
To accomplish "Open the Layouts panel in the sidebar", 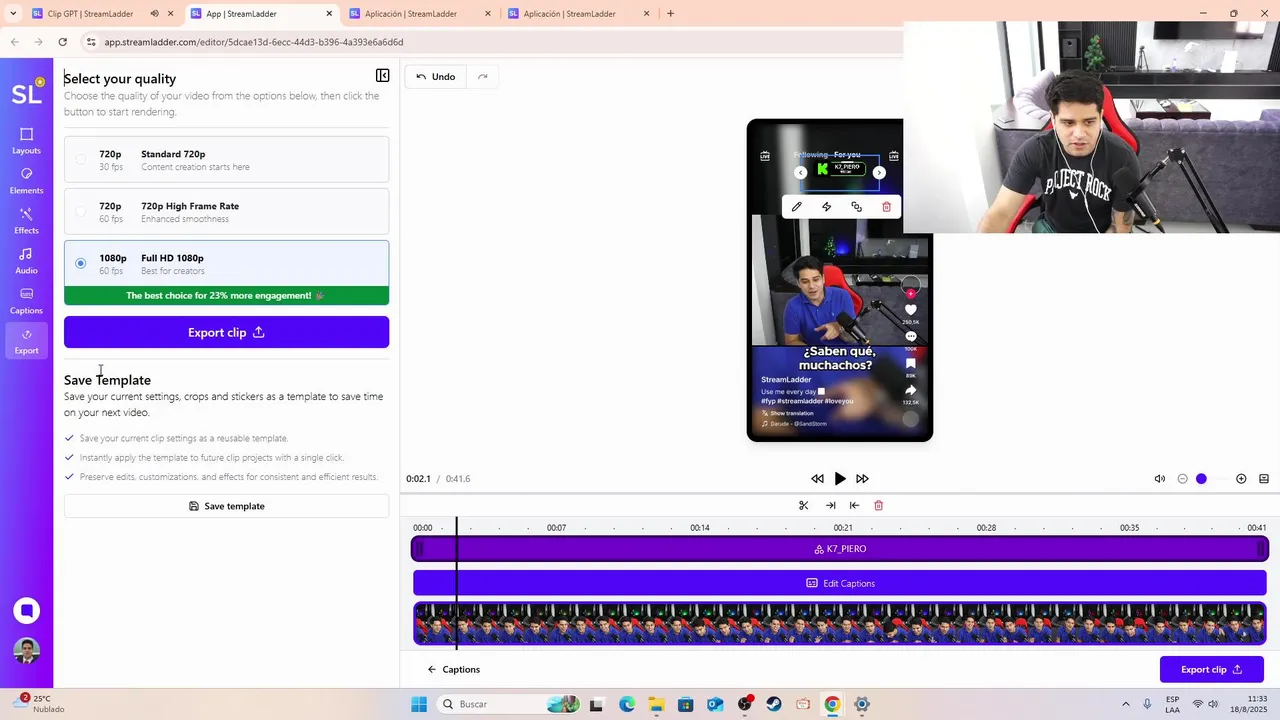I will click(x=26, y=141).
